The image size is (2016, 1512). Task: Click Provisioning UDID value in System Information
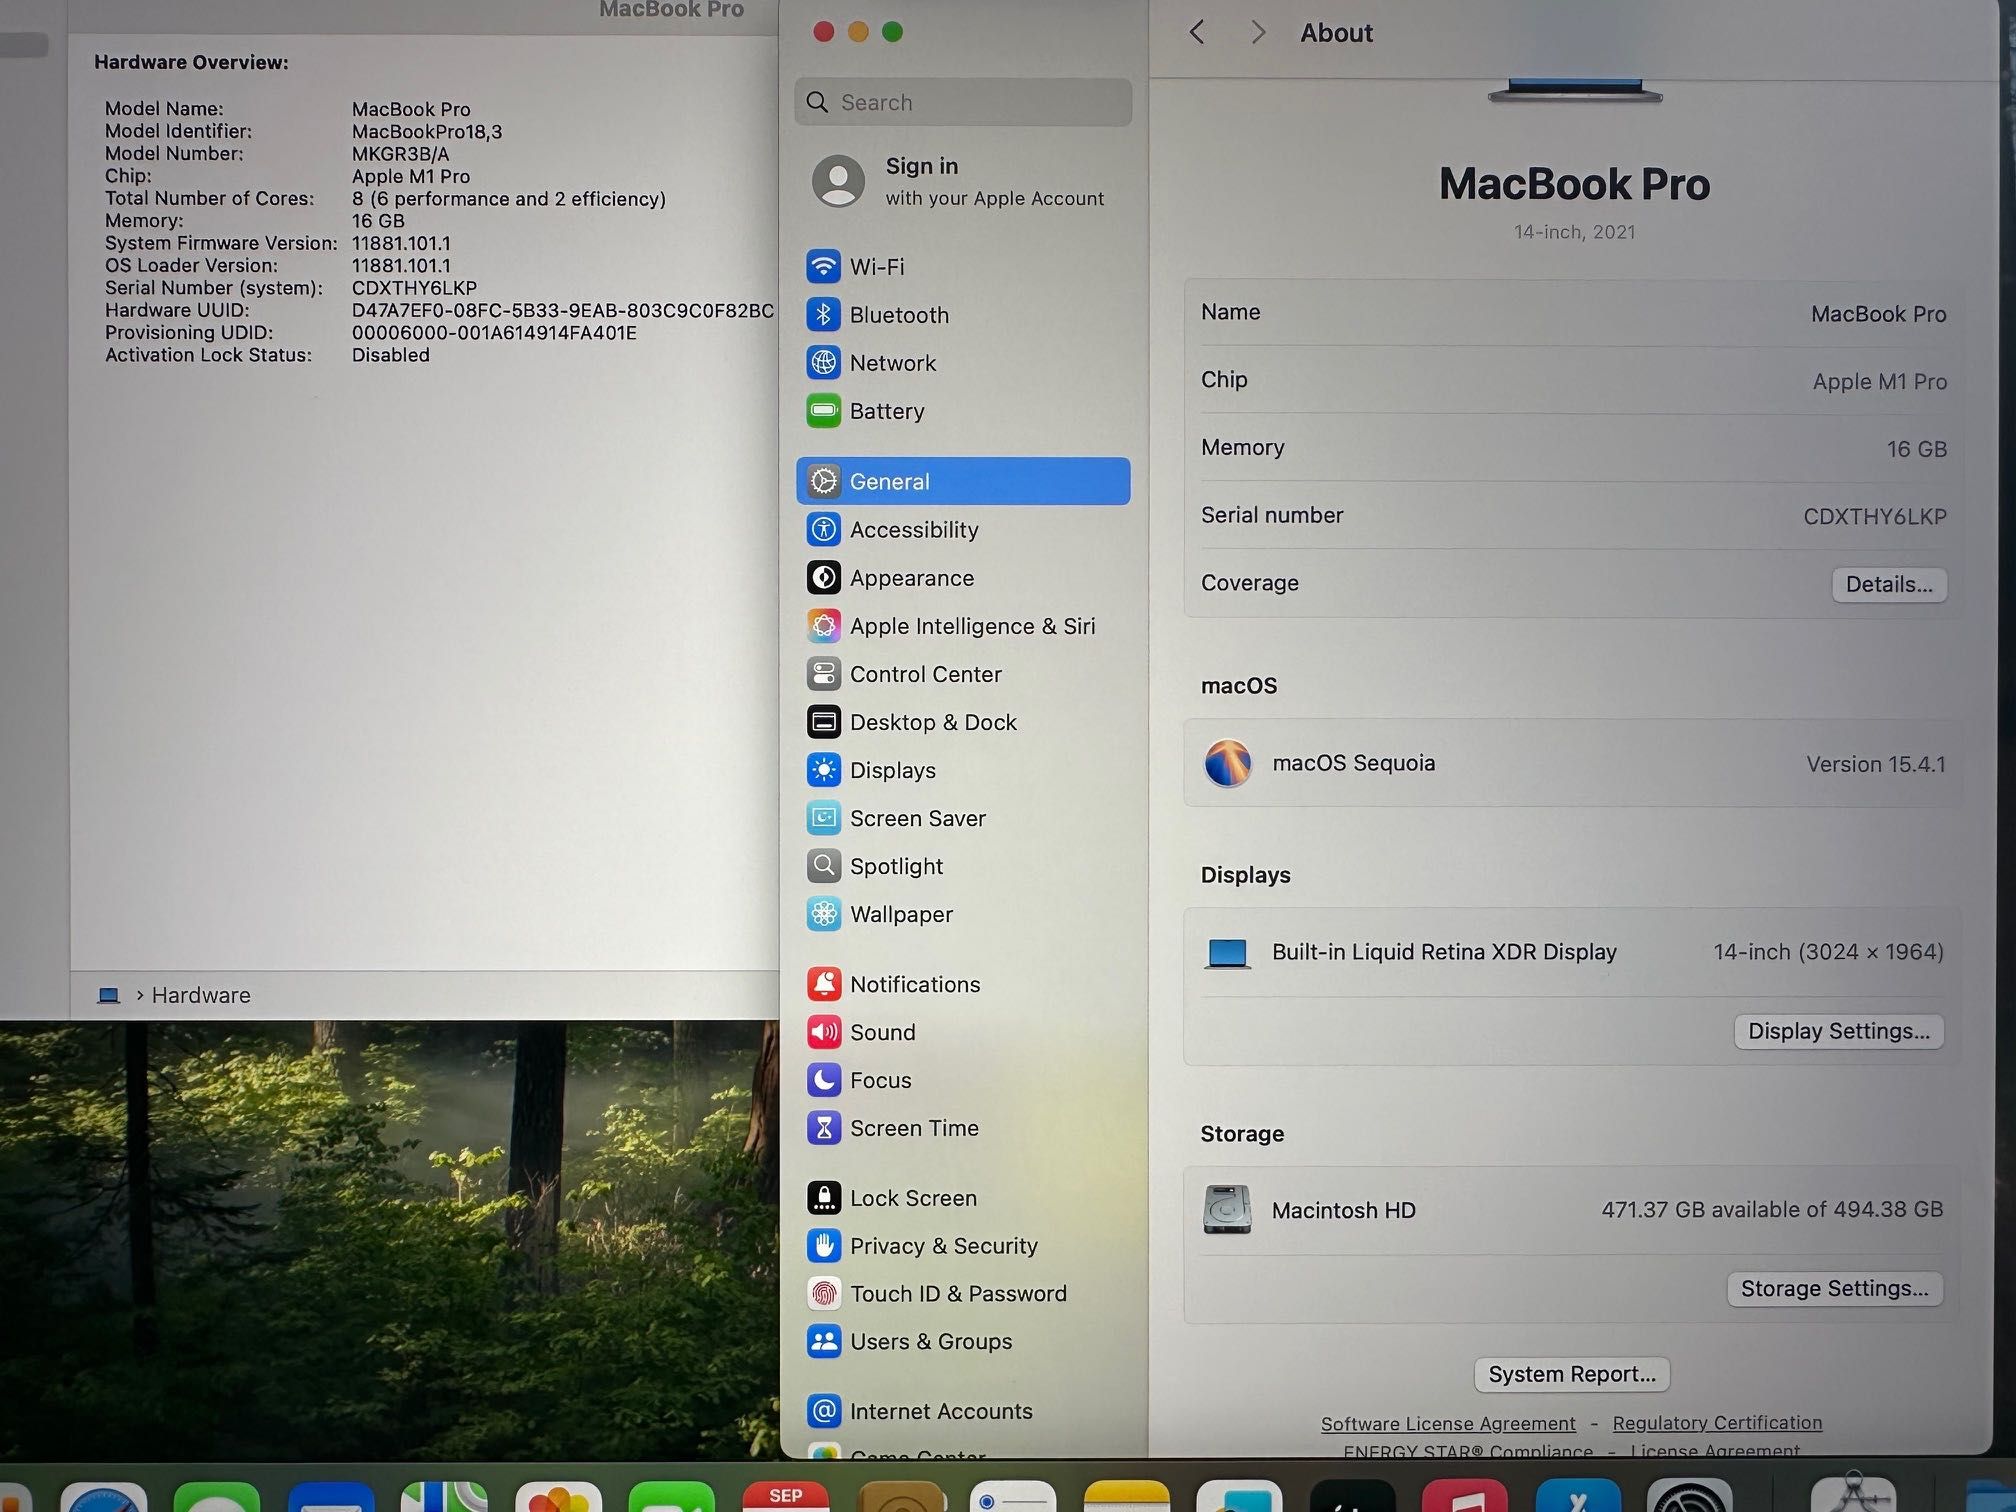point(494,333)
